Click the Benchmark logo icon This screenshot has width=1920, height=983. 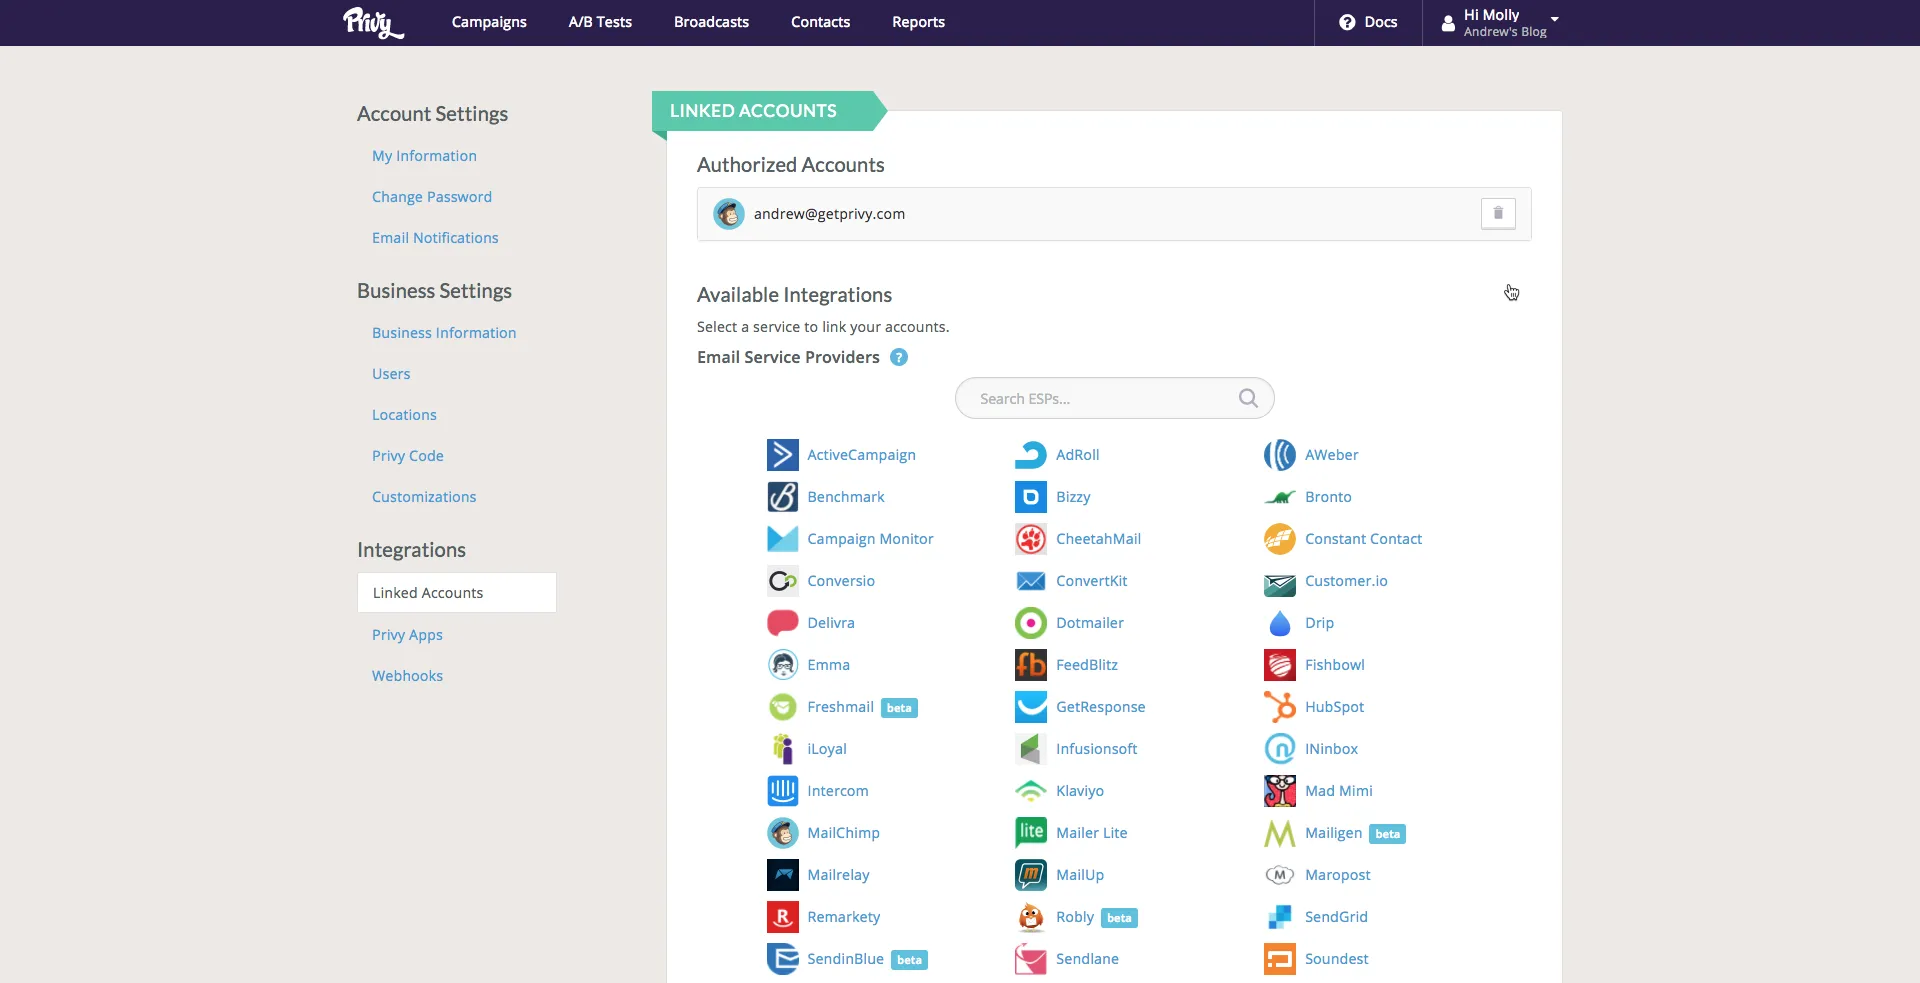(782, 497)
